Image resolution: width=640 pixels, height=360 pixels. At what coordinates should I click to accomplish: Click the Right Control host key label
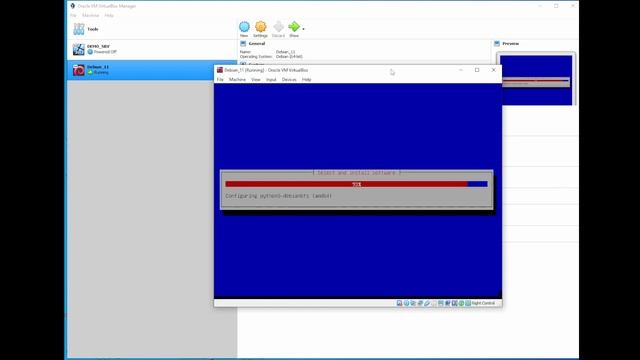point(483,303)
